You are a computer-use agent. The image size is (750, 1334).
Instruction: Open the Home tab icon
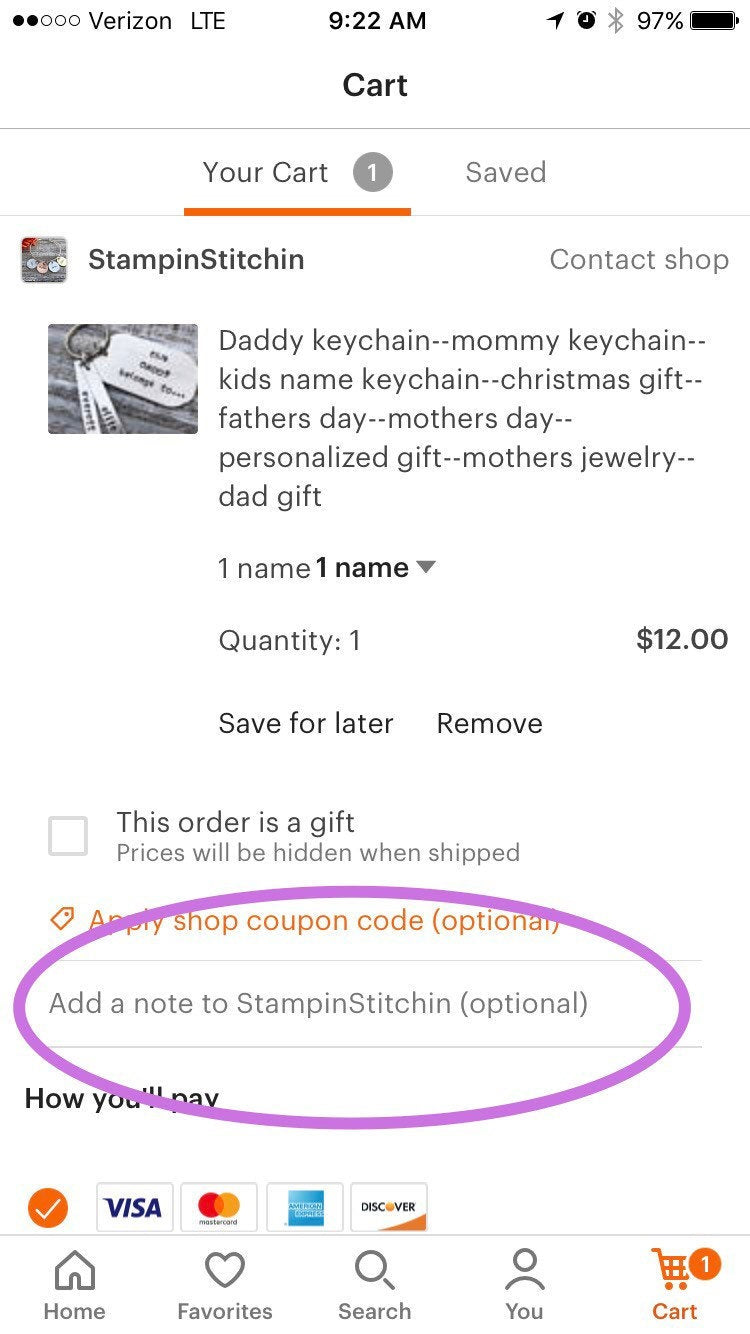74,1272
